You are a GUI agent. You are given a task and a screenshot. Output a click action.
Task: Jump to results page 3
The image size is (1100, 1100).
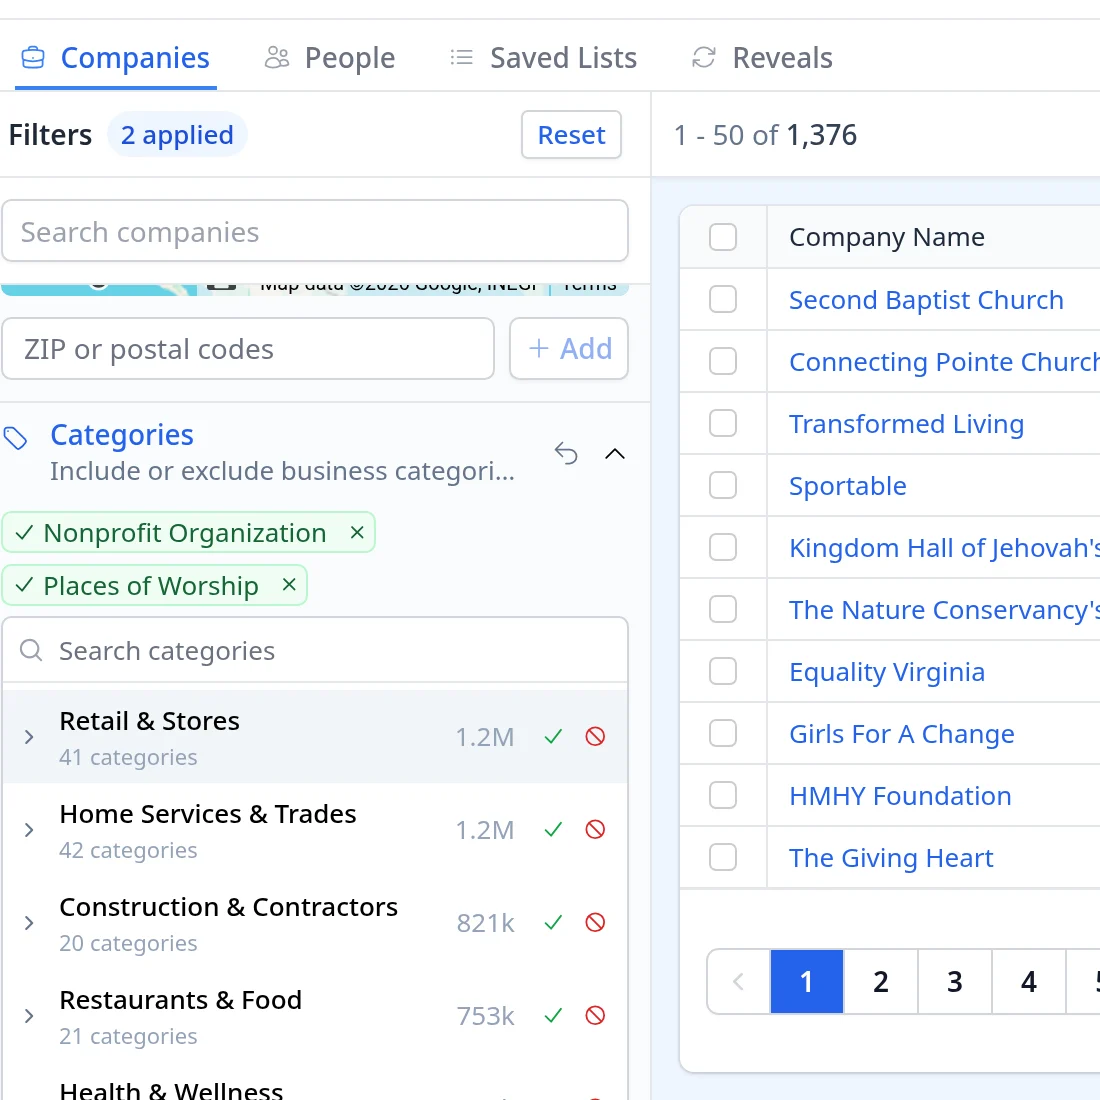pos(955,981)
